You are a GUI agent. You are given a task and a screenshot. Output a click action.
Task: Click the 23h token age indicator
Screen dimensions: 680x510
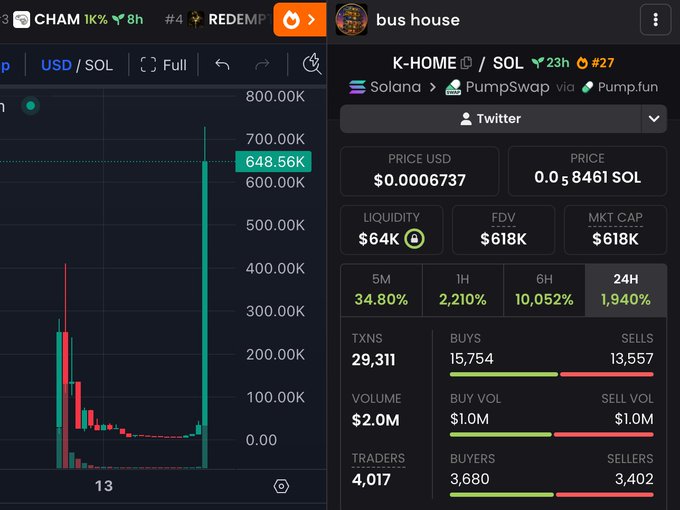[550, 63]
